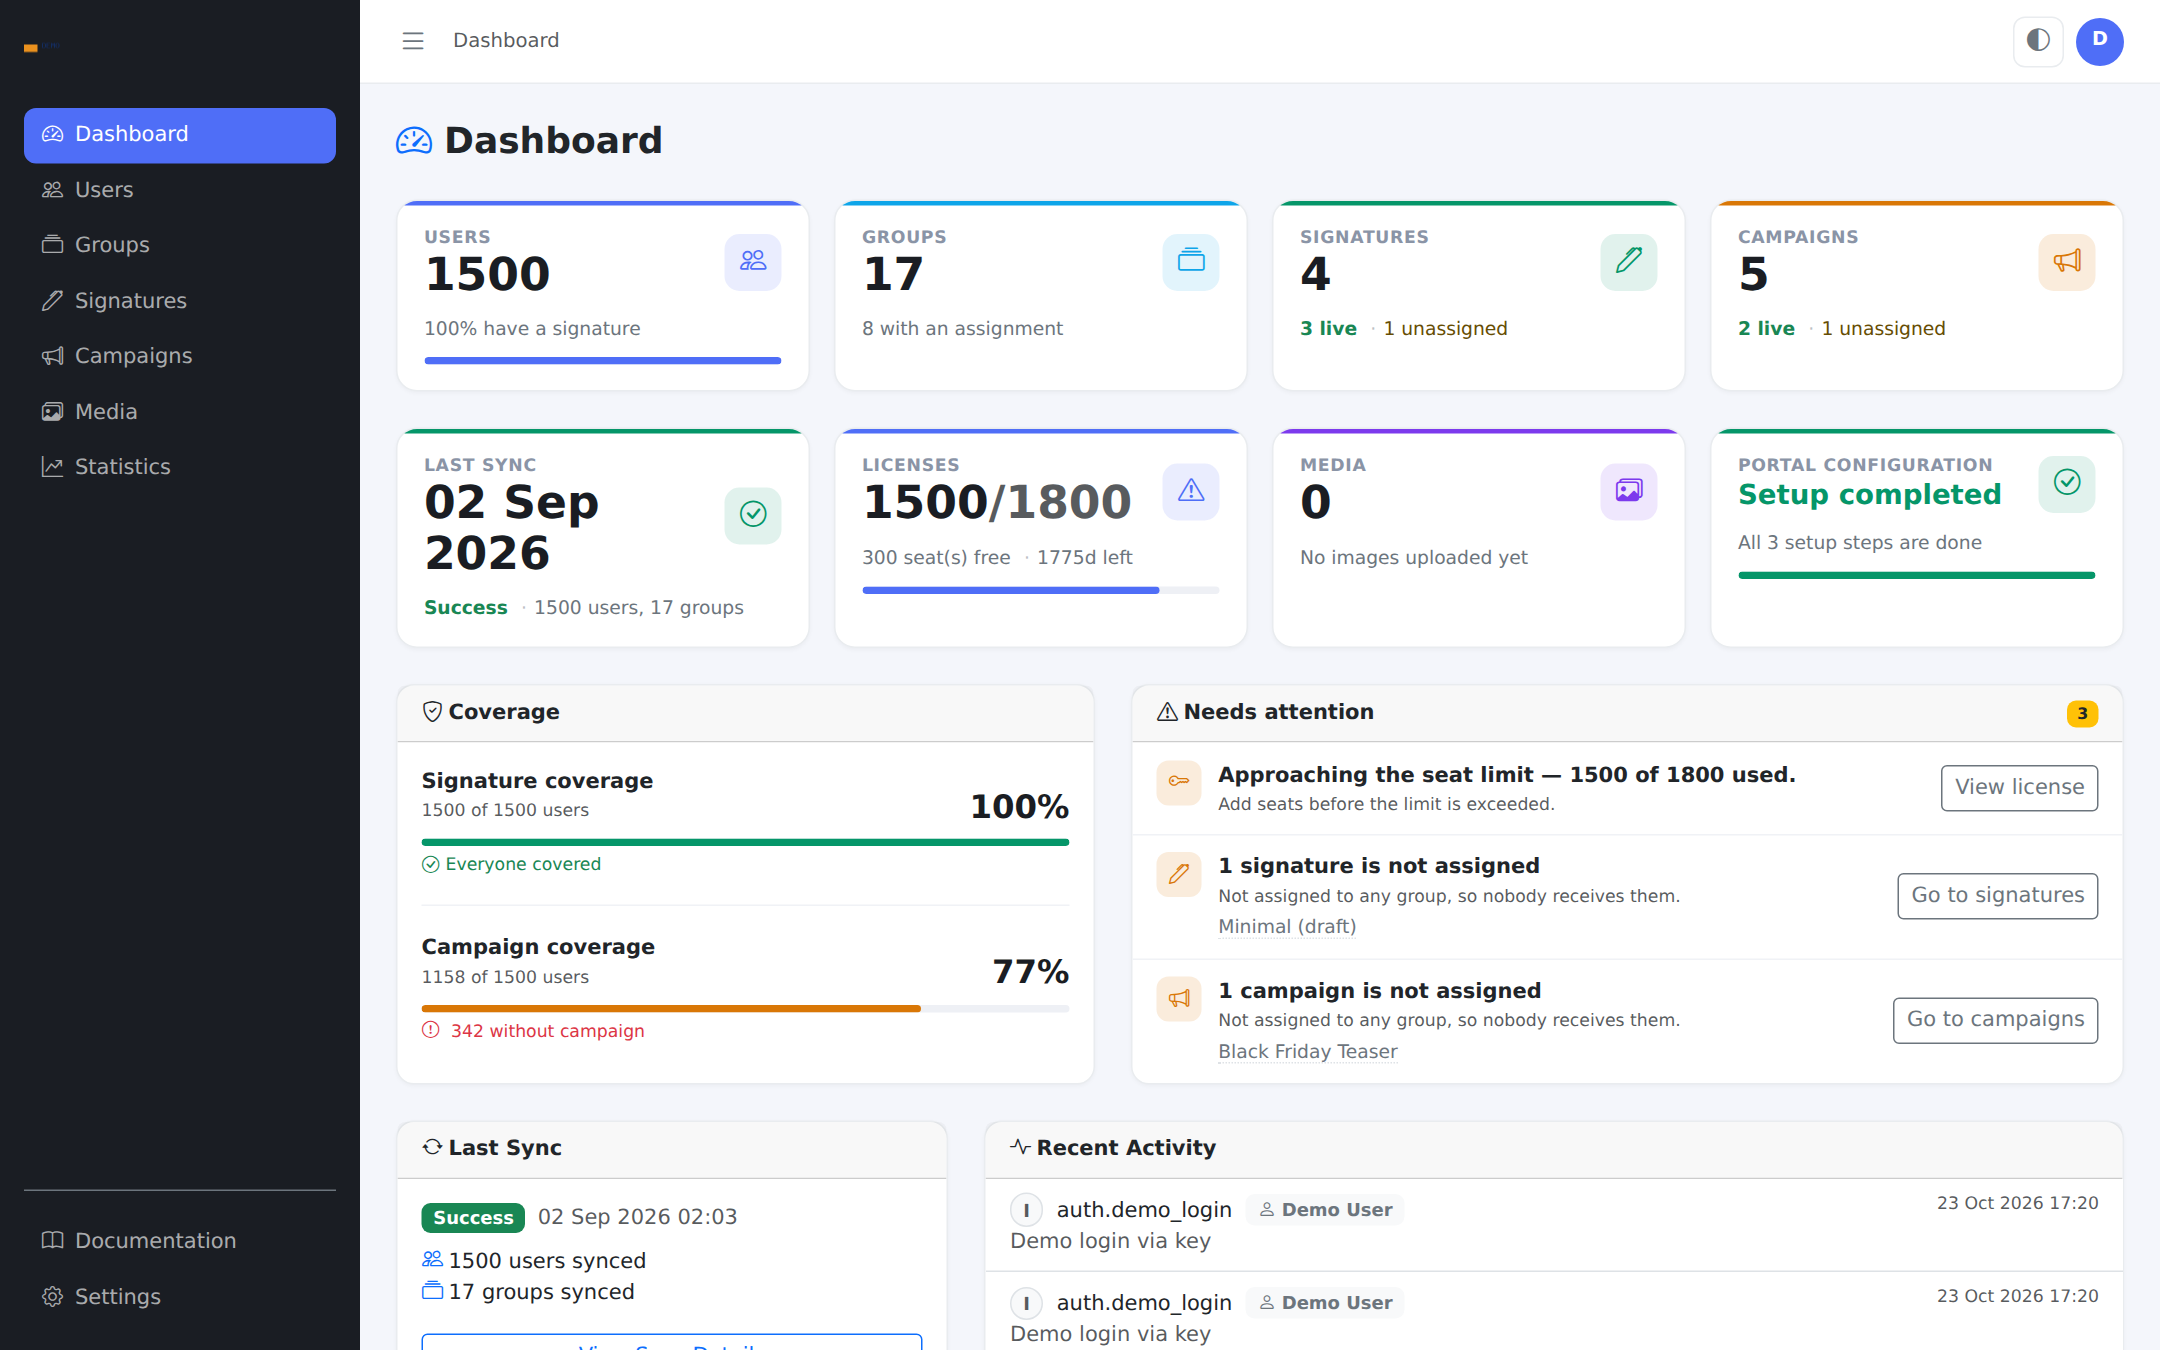Open Users in the sidebar

click(x=180, y=190)
